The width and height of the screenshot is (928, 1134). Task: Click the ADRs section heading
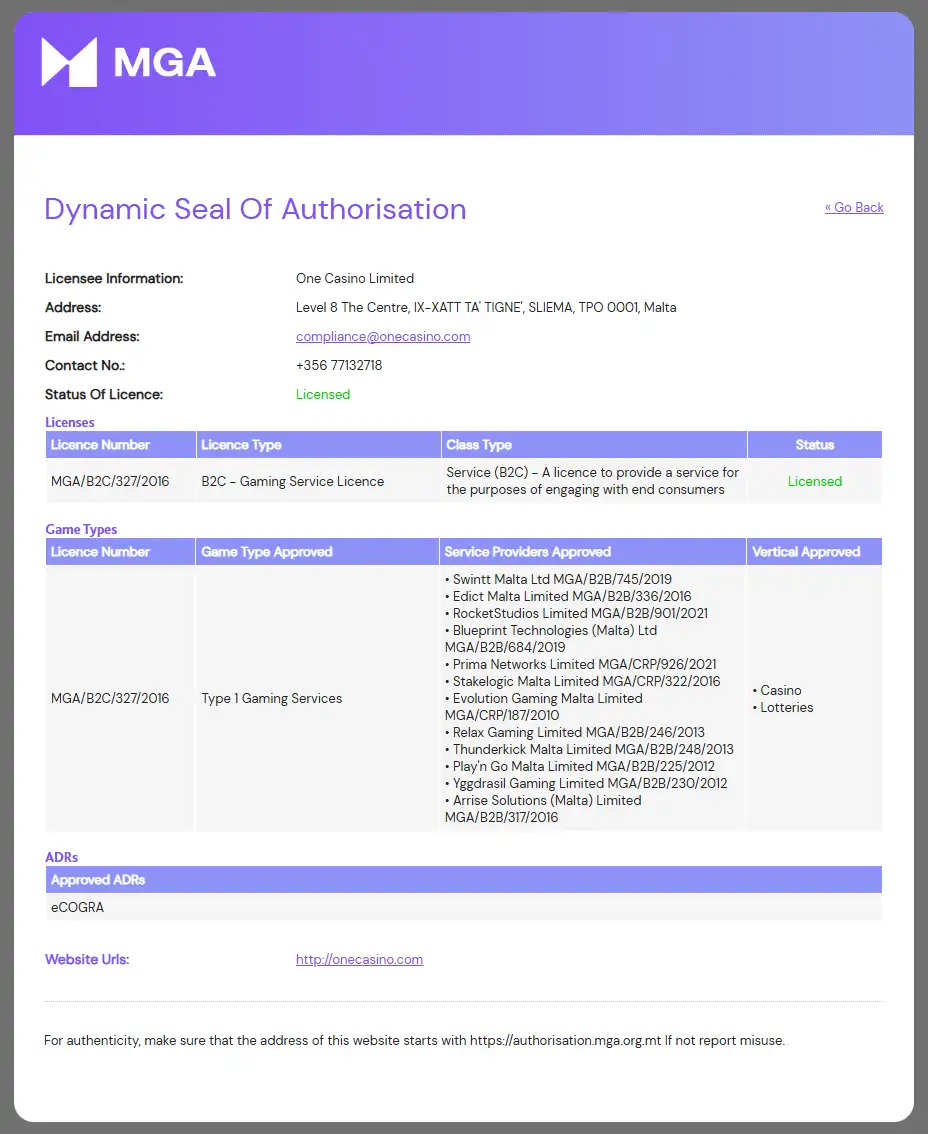click(x=61, y=857)
